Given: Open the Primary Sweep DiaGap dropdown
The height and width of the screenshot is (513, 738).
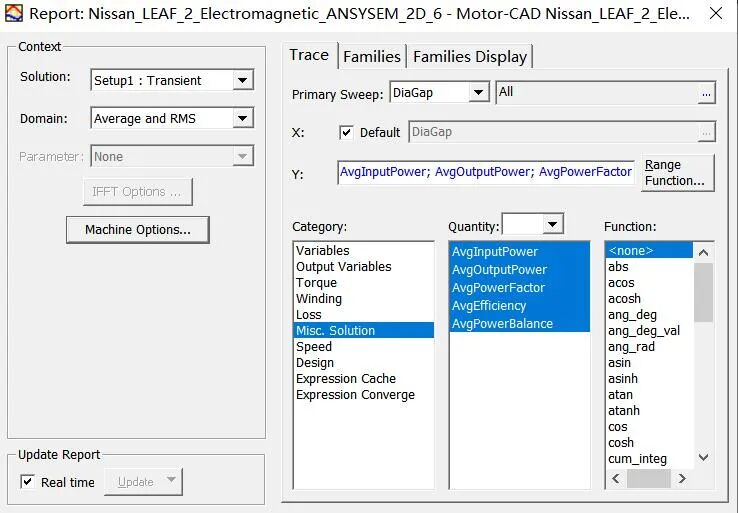Looking at the screenshot, I should coord(440,92).
